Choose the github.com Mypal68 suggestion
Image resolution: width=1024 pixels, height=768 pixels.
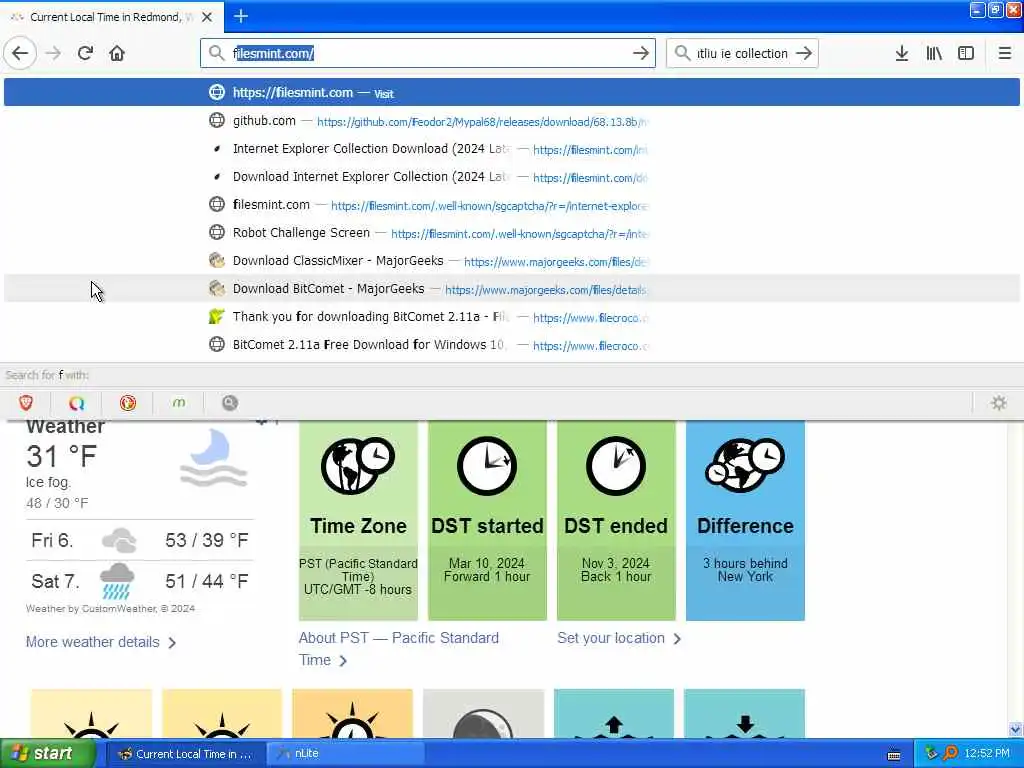coord(511,121)
